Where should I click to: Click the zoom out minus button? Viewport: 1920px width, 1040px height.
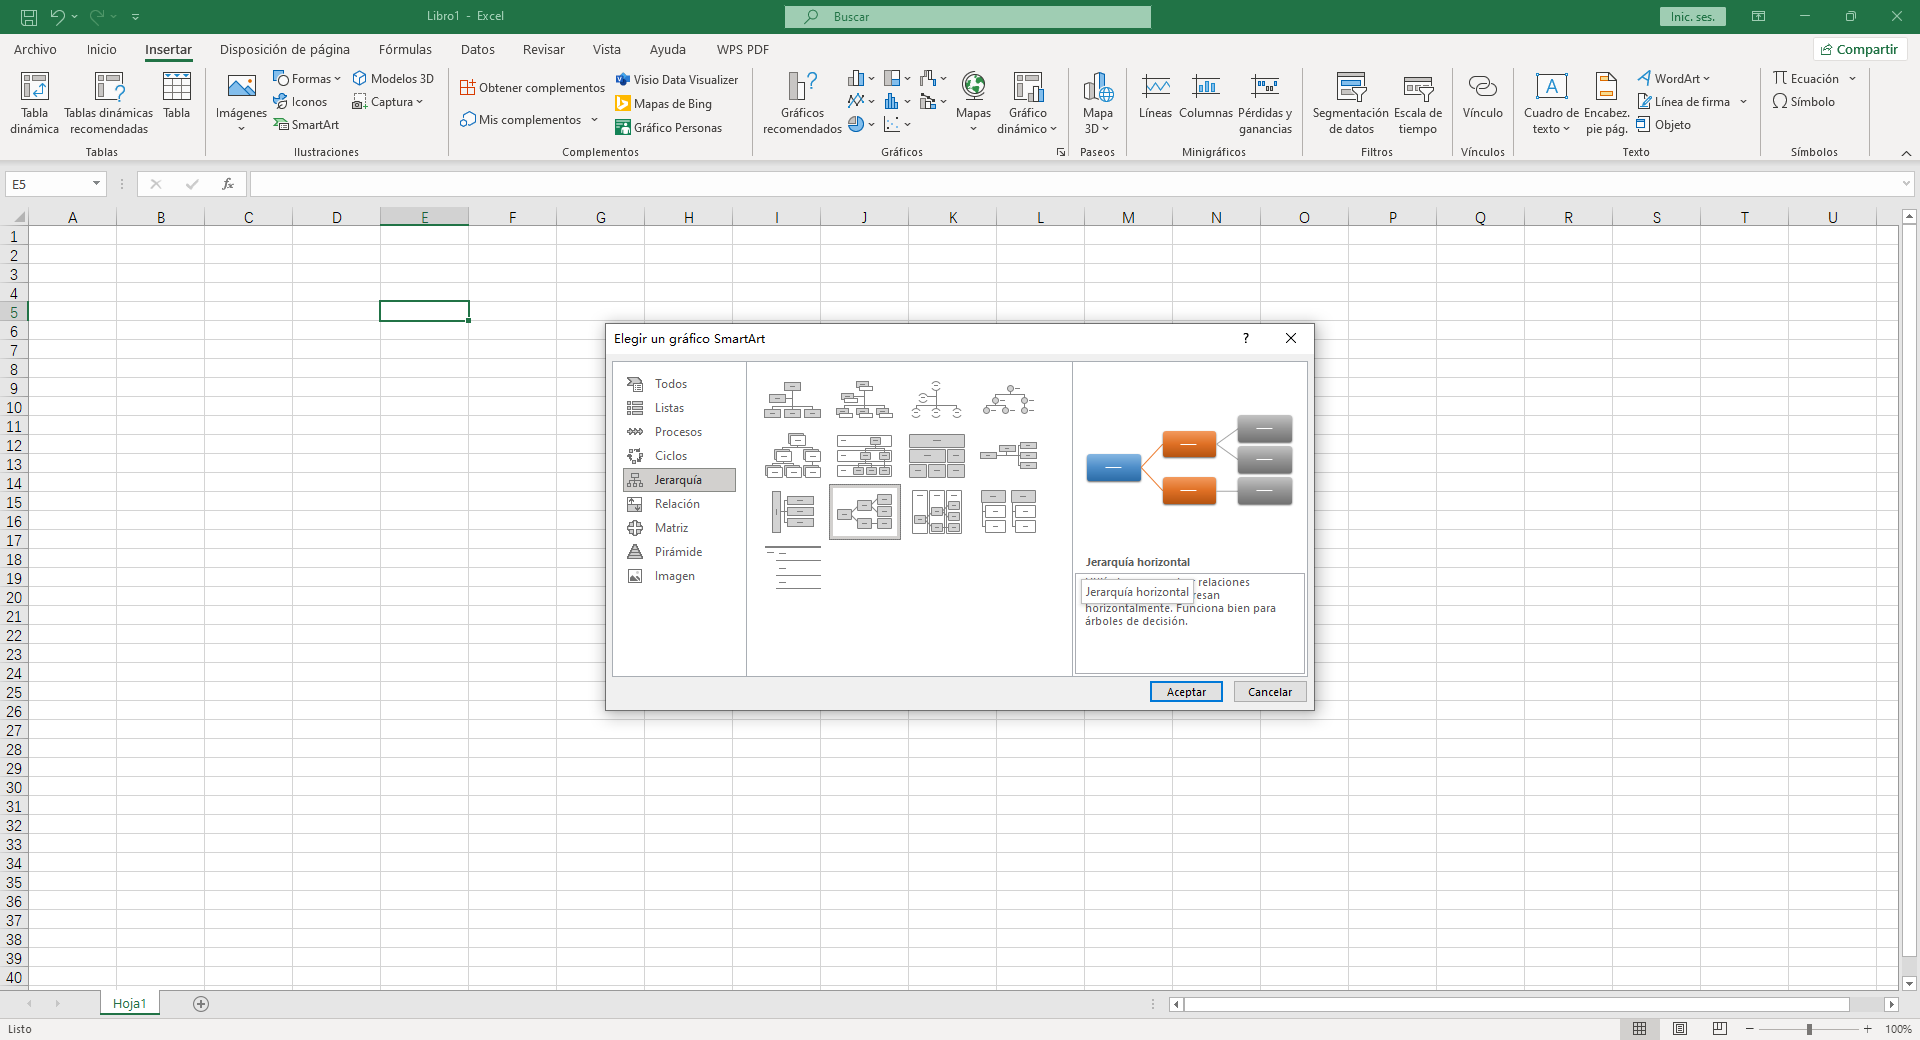[x=1750, y=1029]
